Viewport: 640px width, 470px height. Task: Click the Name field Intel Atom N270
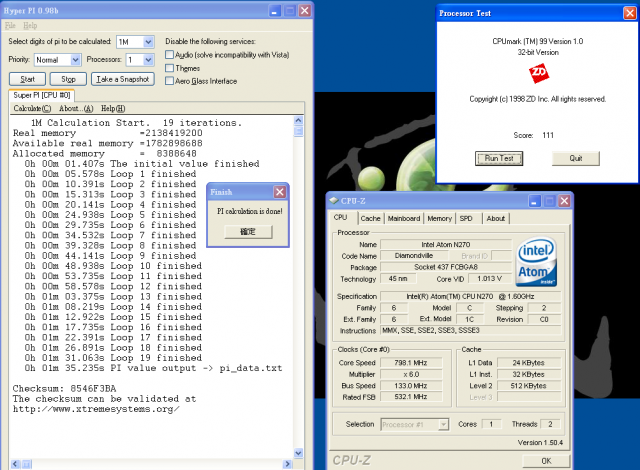coord(446,244)
